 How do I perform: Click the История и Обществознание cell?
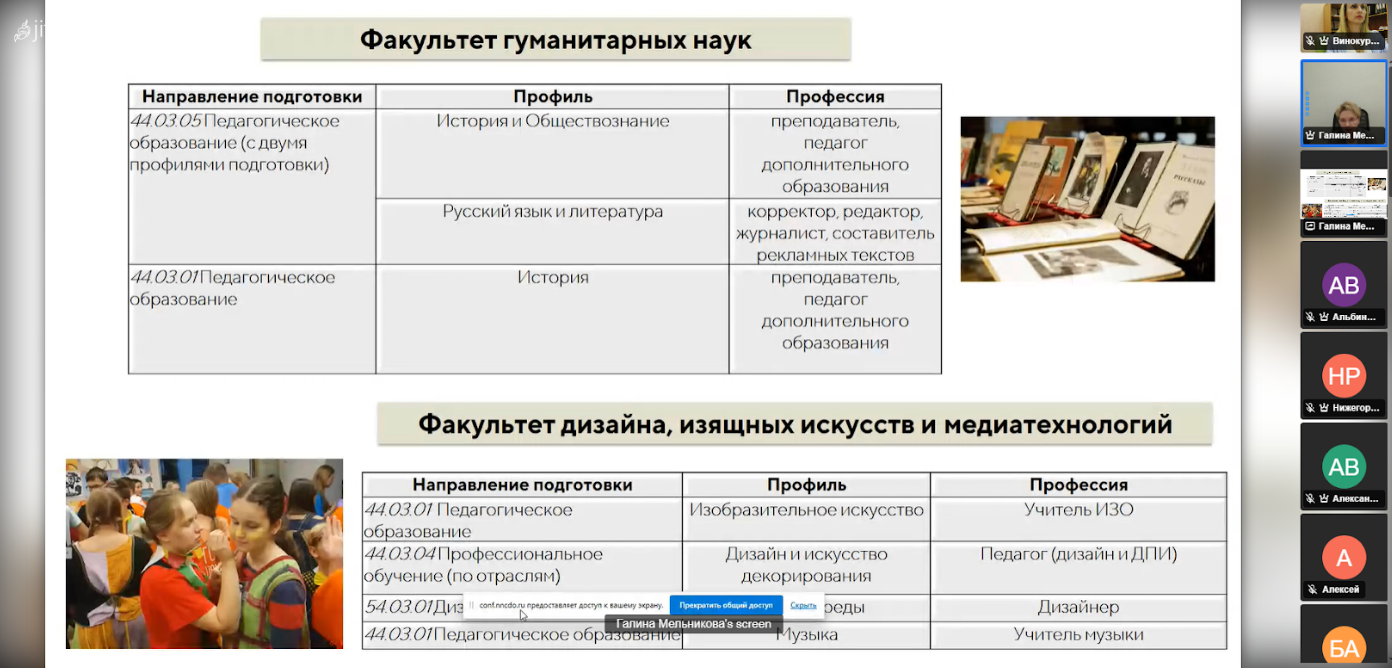click(553, 154)
